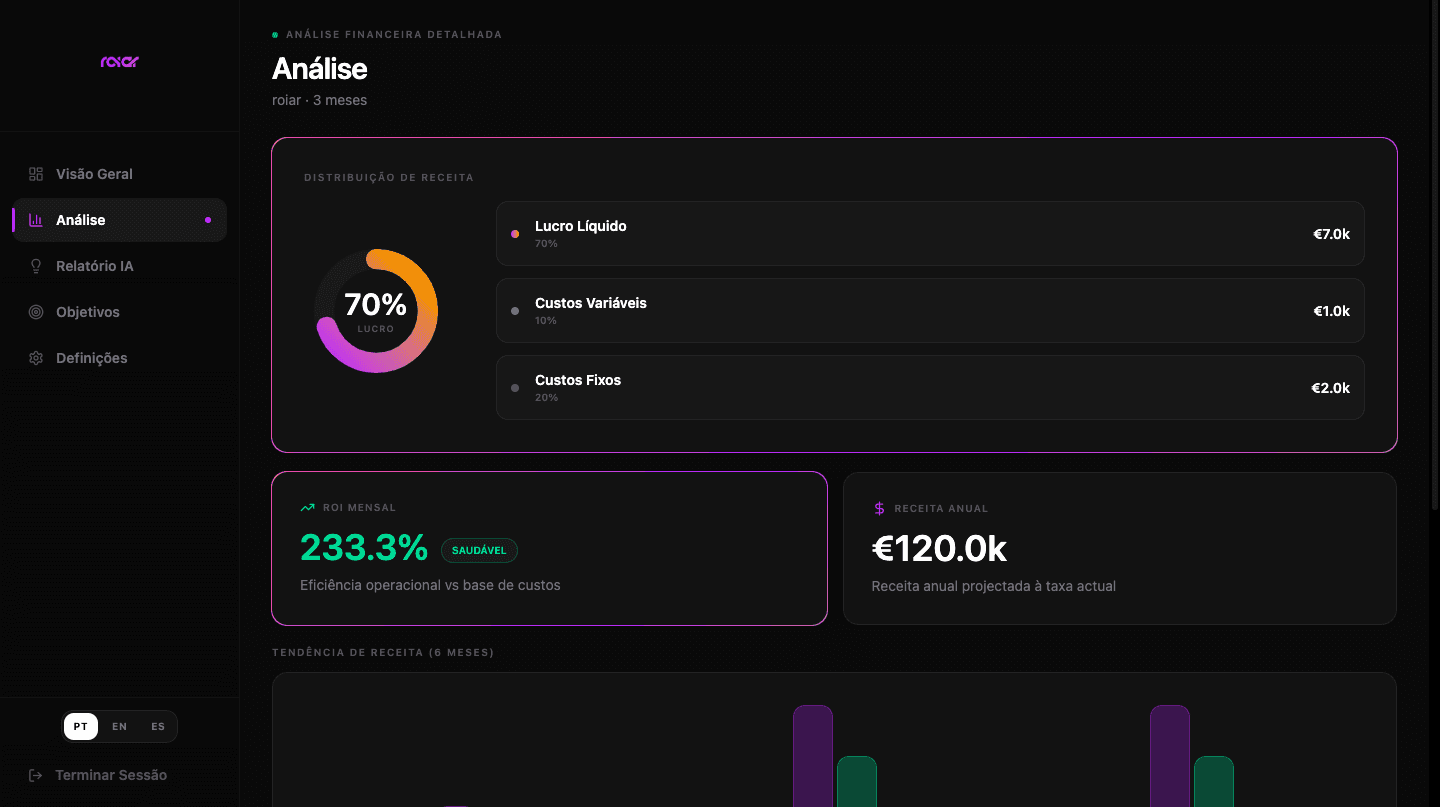Click the €7.0k amount

click(x=1331, y=234)
